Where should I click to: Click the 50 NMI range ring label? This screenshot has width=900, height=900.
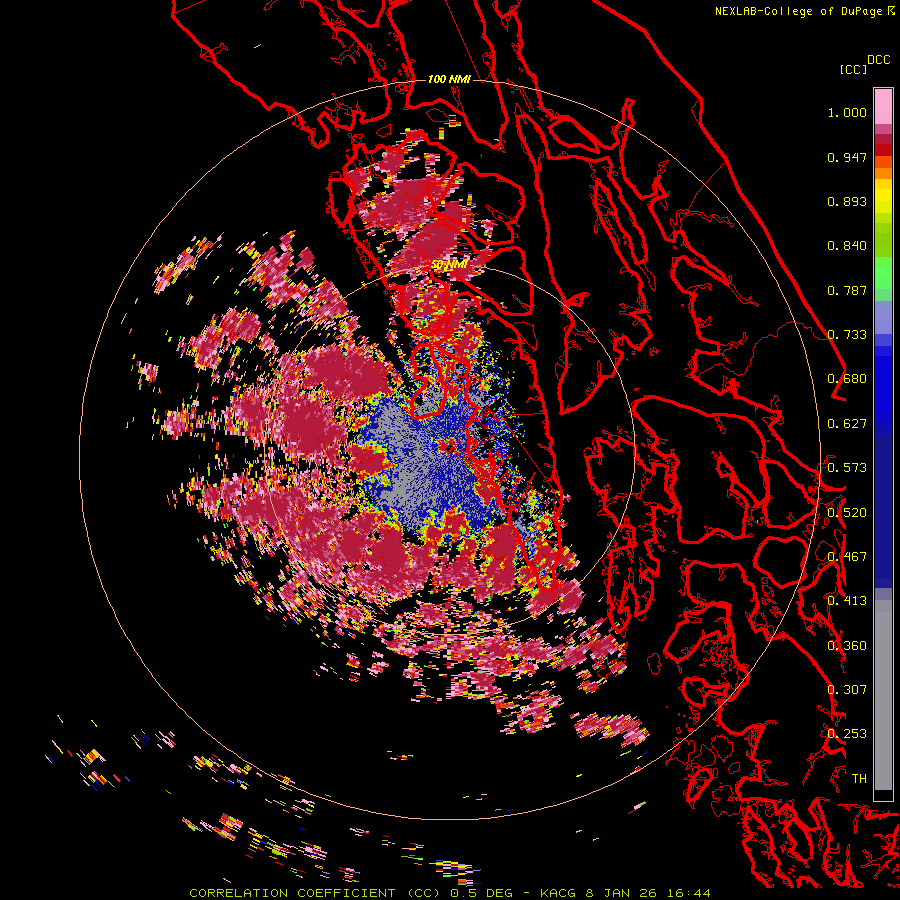tap(449, 265)
